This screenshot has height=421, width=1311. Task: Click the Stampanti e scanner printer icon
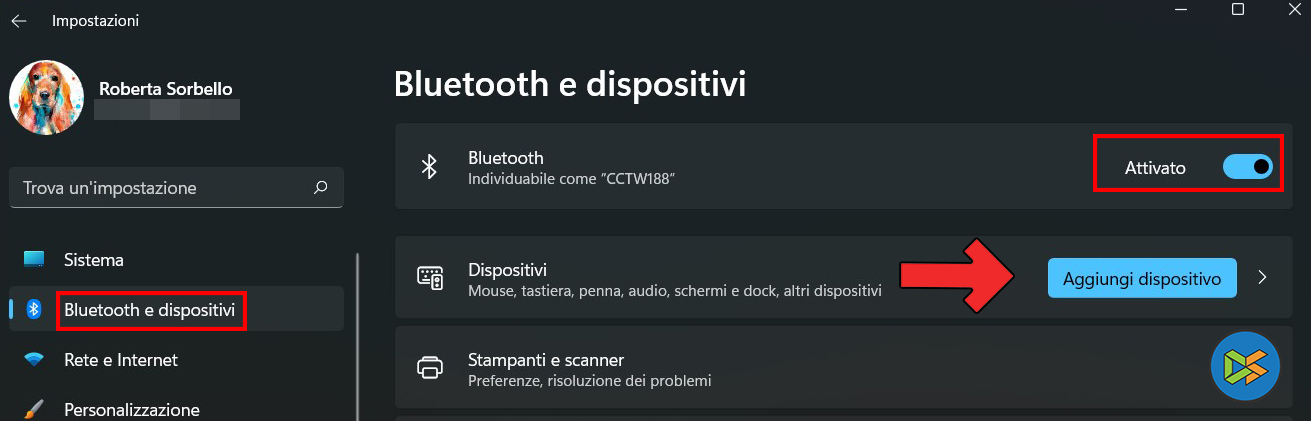(x=430, y=368)
